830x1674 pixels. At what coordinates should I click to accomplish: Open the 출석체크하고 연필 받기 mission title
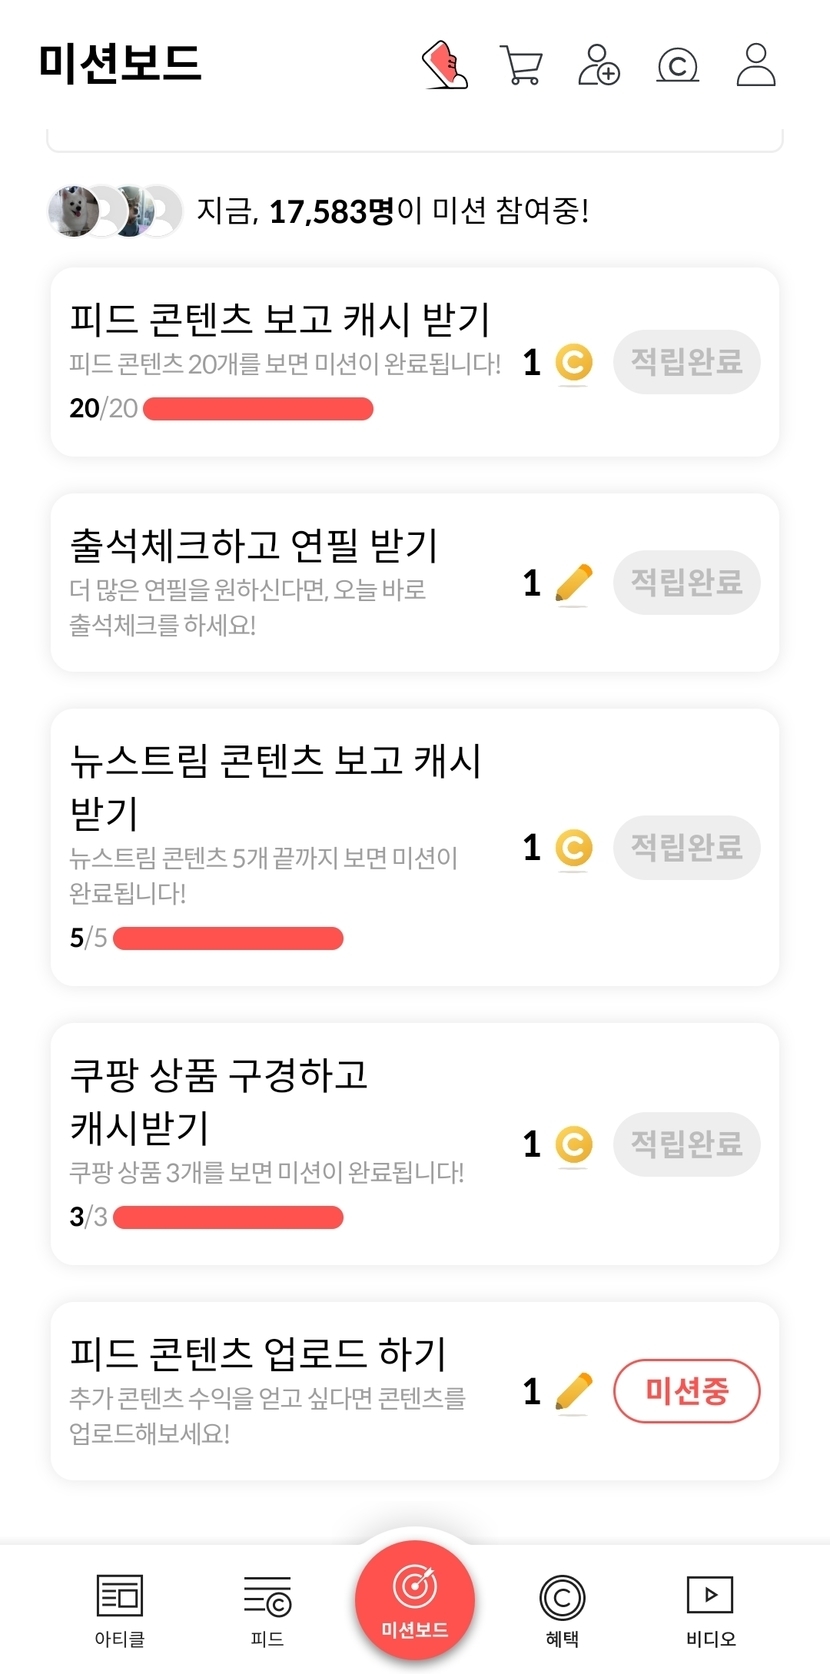254,546
